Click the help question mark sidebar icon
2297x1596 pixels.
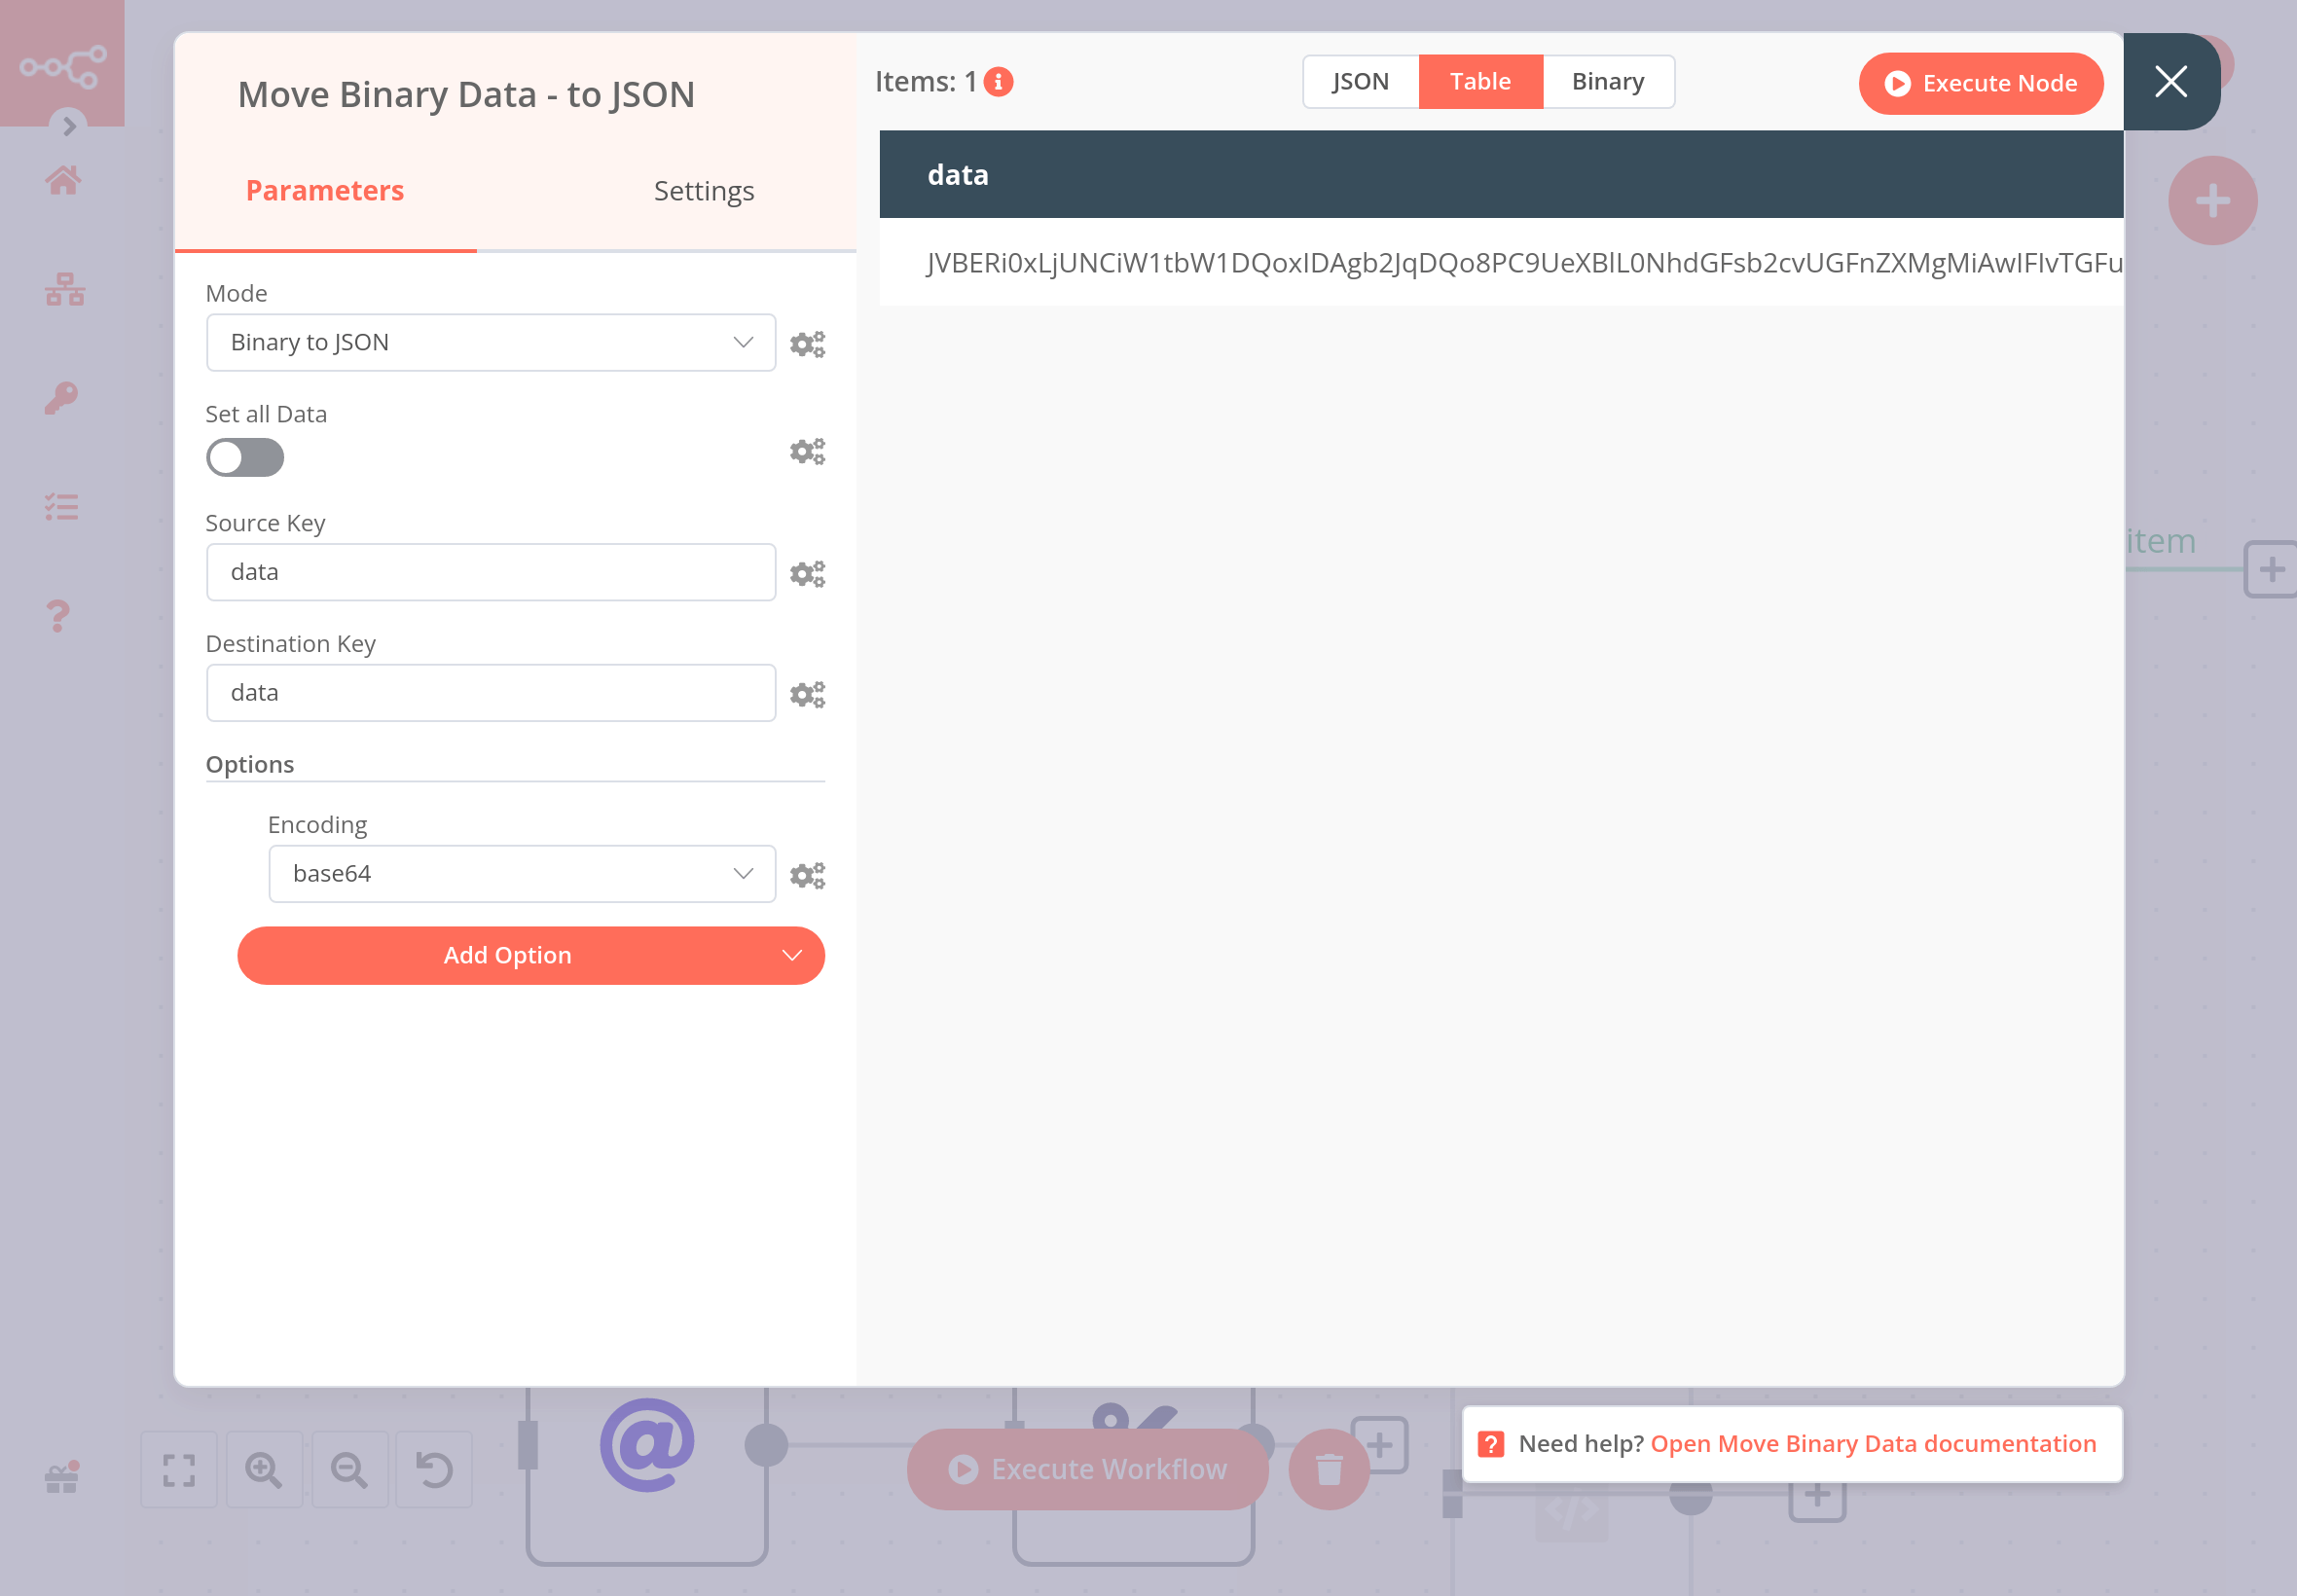(59, 615)
